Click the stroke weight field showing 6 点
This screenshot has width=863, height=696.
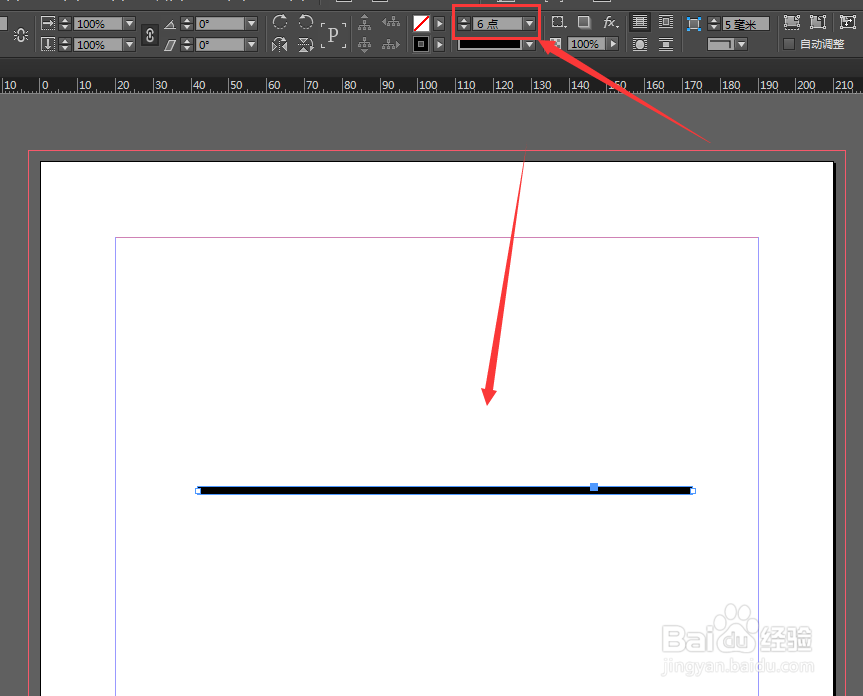pyautogui.click(x=497, y=24)
